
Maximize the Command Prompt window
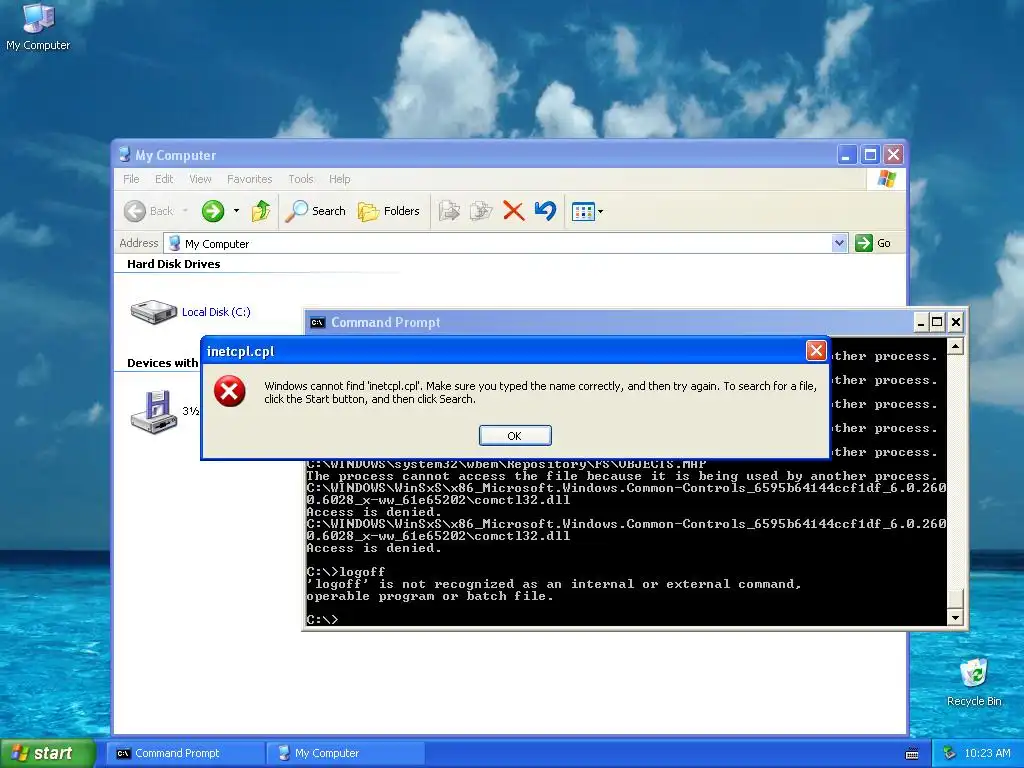click(937, 322)
